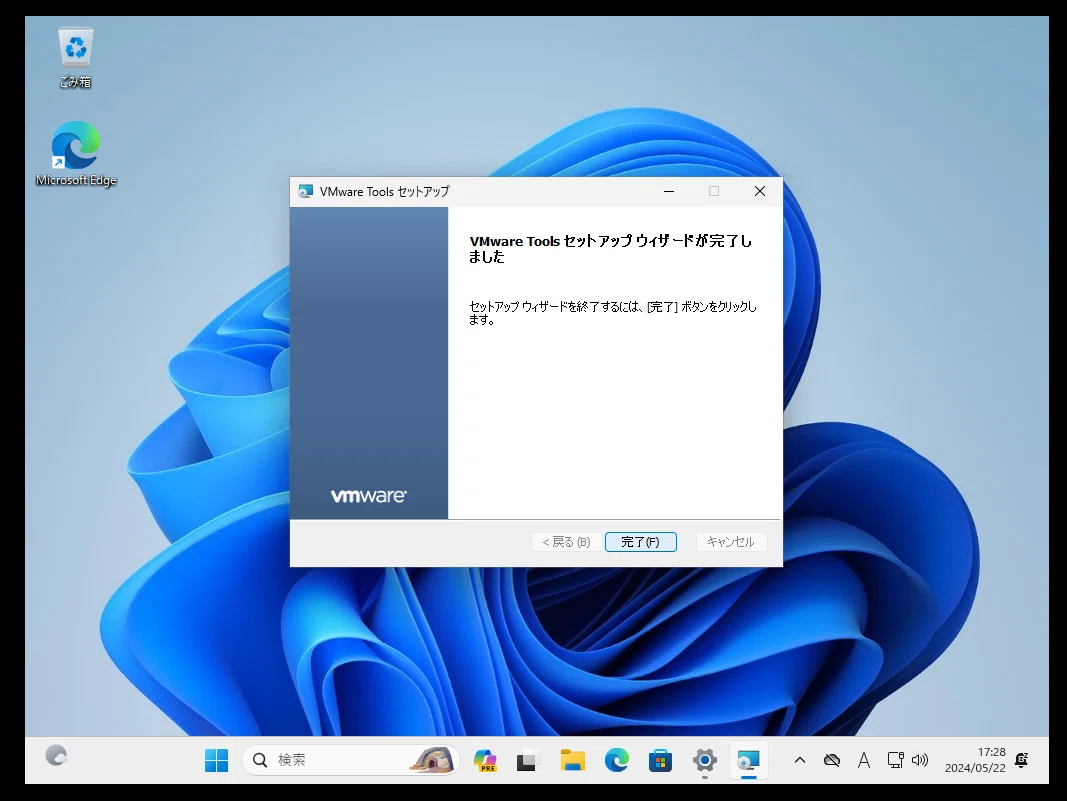Open the ごみ箱 recycle bin desktop icon
Screen dimensions: 1067x801
pyautogui.click(x=76, y=58)
